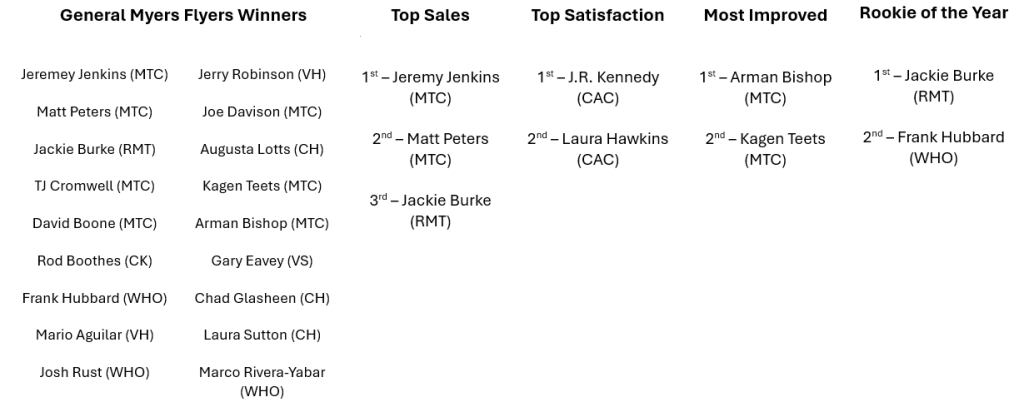Click 3rd place Jackie Burke in Top Sales

click(430, 210)
